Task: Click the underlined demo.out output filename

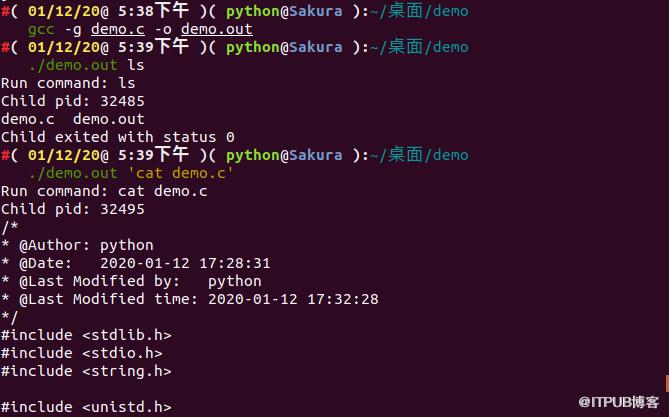Action: [x=217, y=29]
